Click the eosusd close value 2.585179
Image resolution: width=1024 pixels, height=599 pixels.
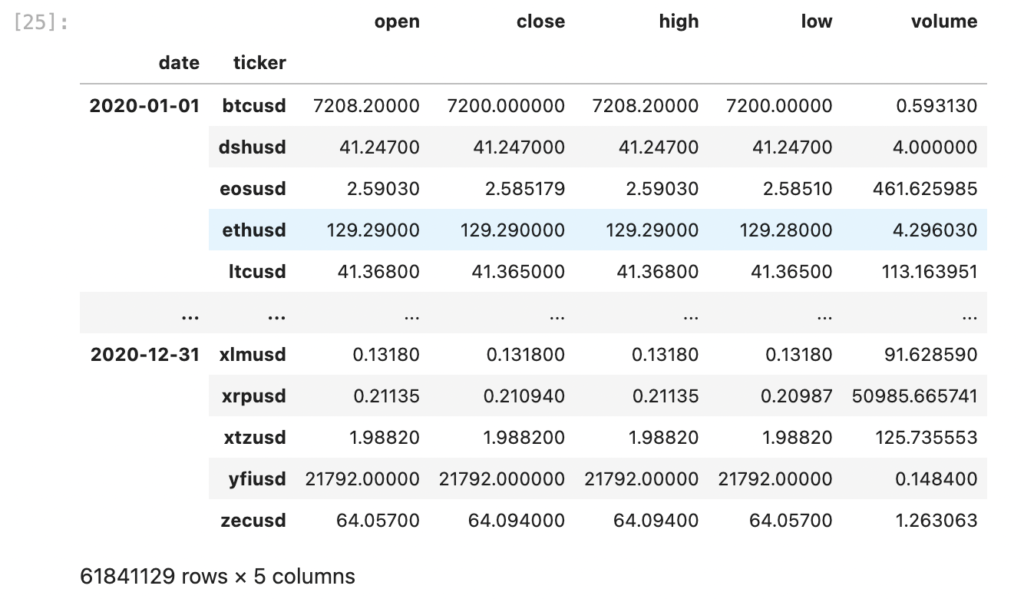click(524, 189)
